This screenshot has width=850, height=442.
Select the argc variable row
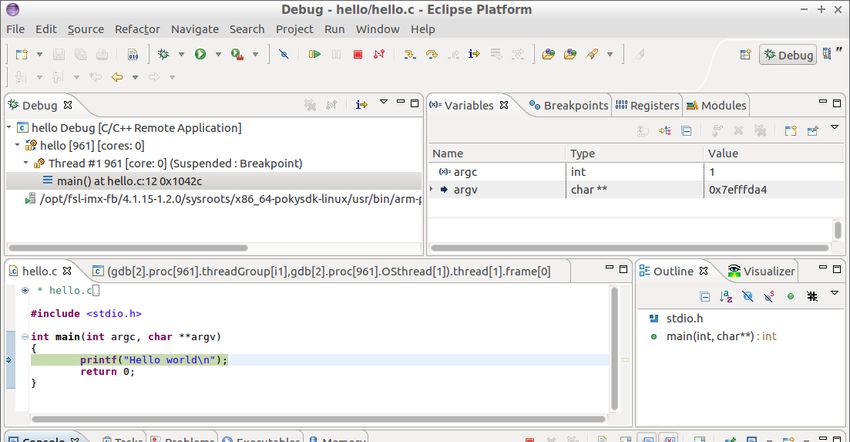tap(635, 172)
